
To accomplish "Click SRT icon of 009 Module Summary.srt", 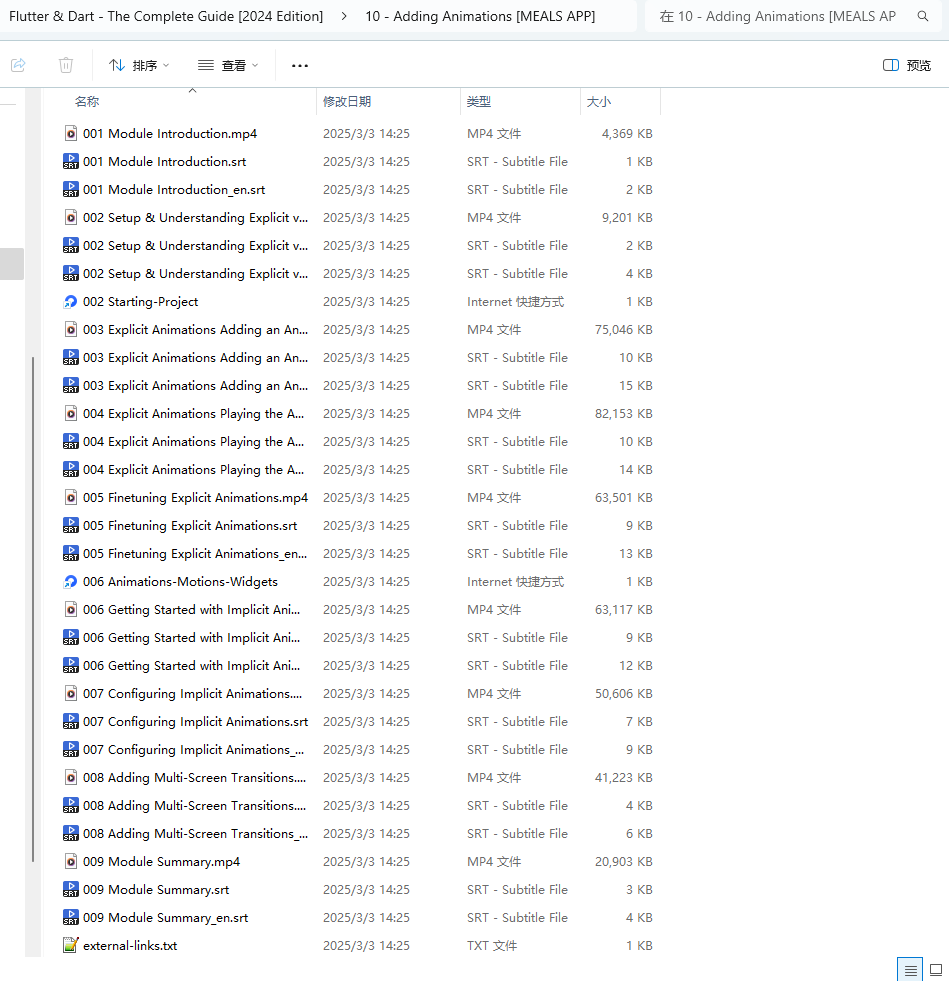I will [71, 890].
